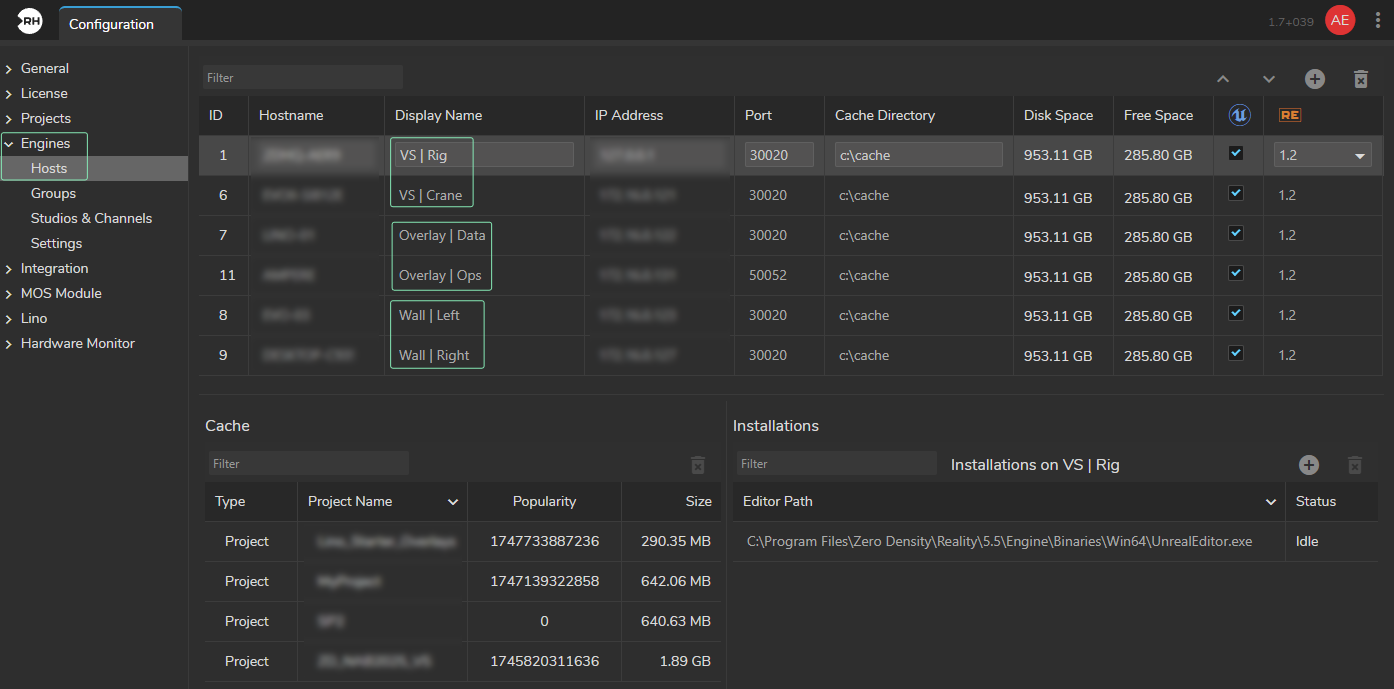
Task: Uncheck the Unreal checkbox for VS | Rig
Action: tap(1236, 154)
